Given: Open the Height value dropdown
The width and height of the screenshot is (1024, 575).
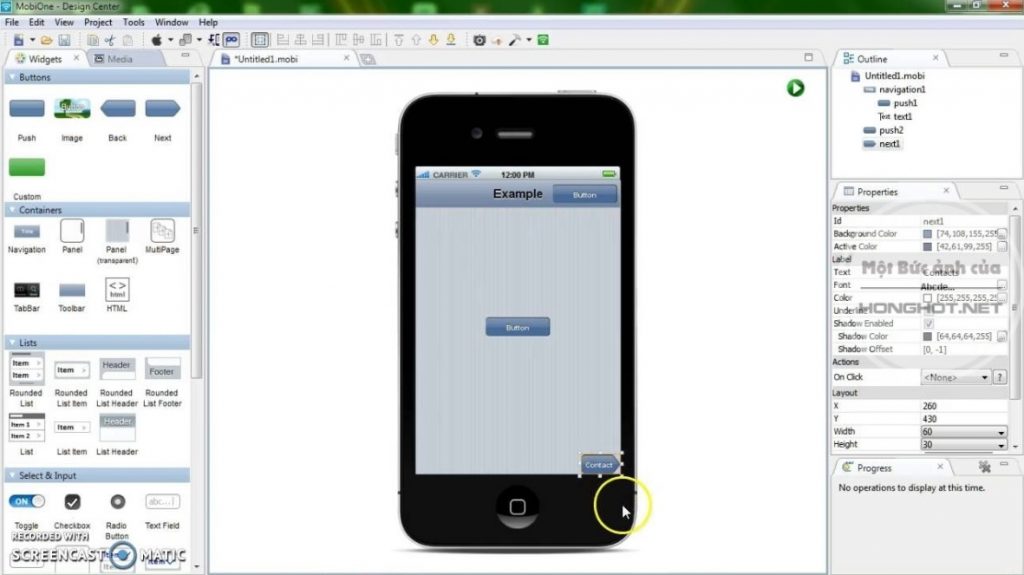Looking at the screenshot, I should coord(1000,445).
